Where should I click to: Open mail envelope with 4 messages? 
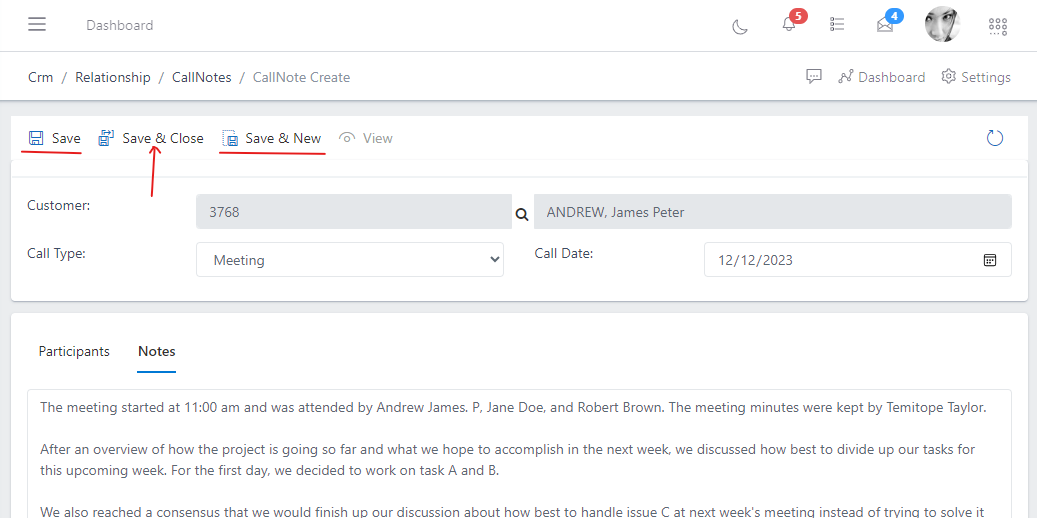[885, 25]
